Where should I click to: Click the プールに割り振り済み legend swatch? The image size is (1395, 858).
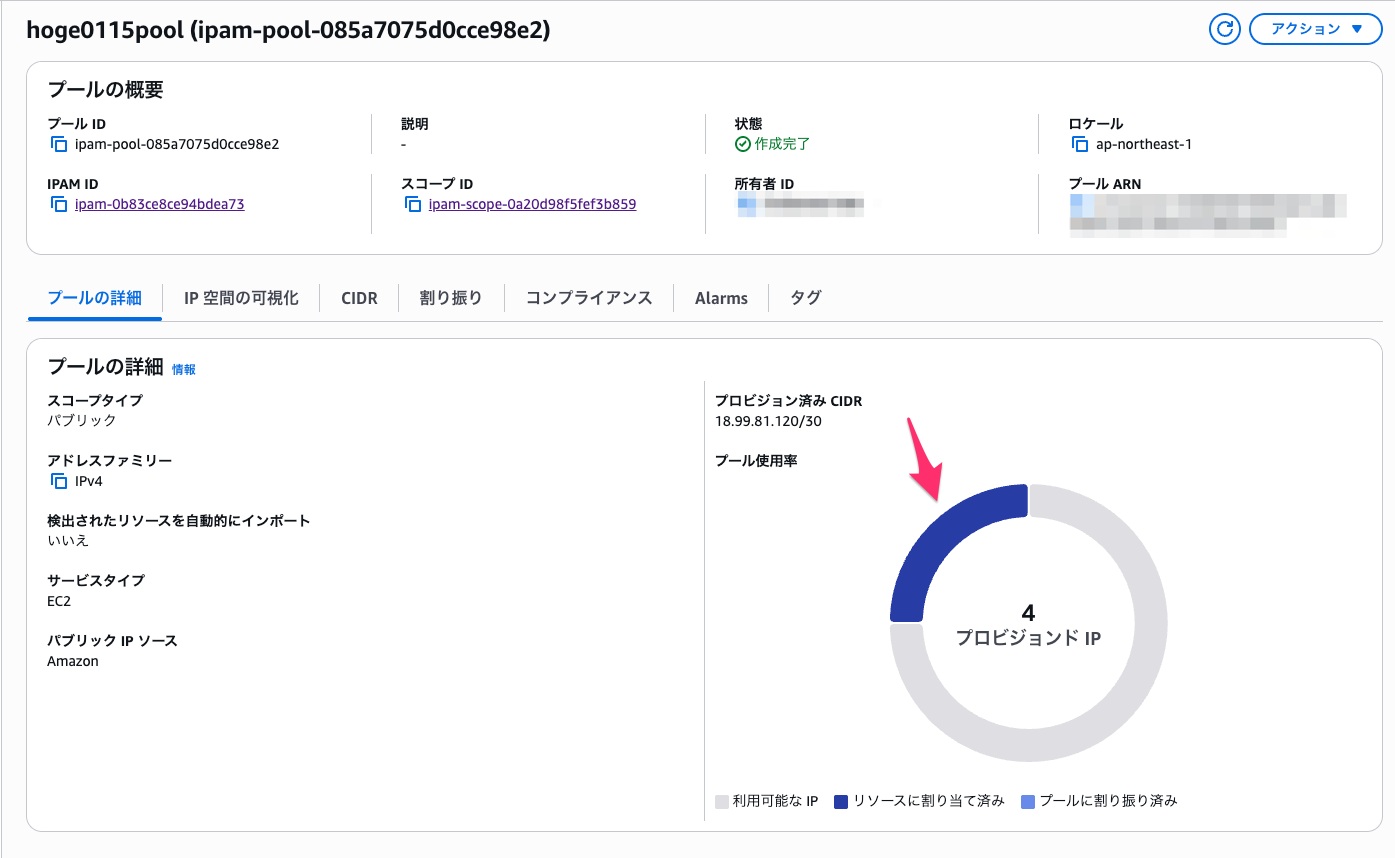[x=1028, y=801]
